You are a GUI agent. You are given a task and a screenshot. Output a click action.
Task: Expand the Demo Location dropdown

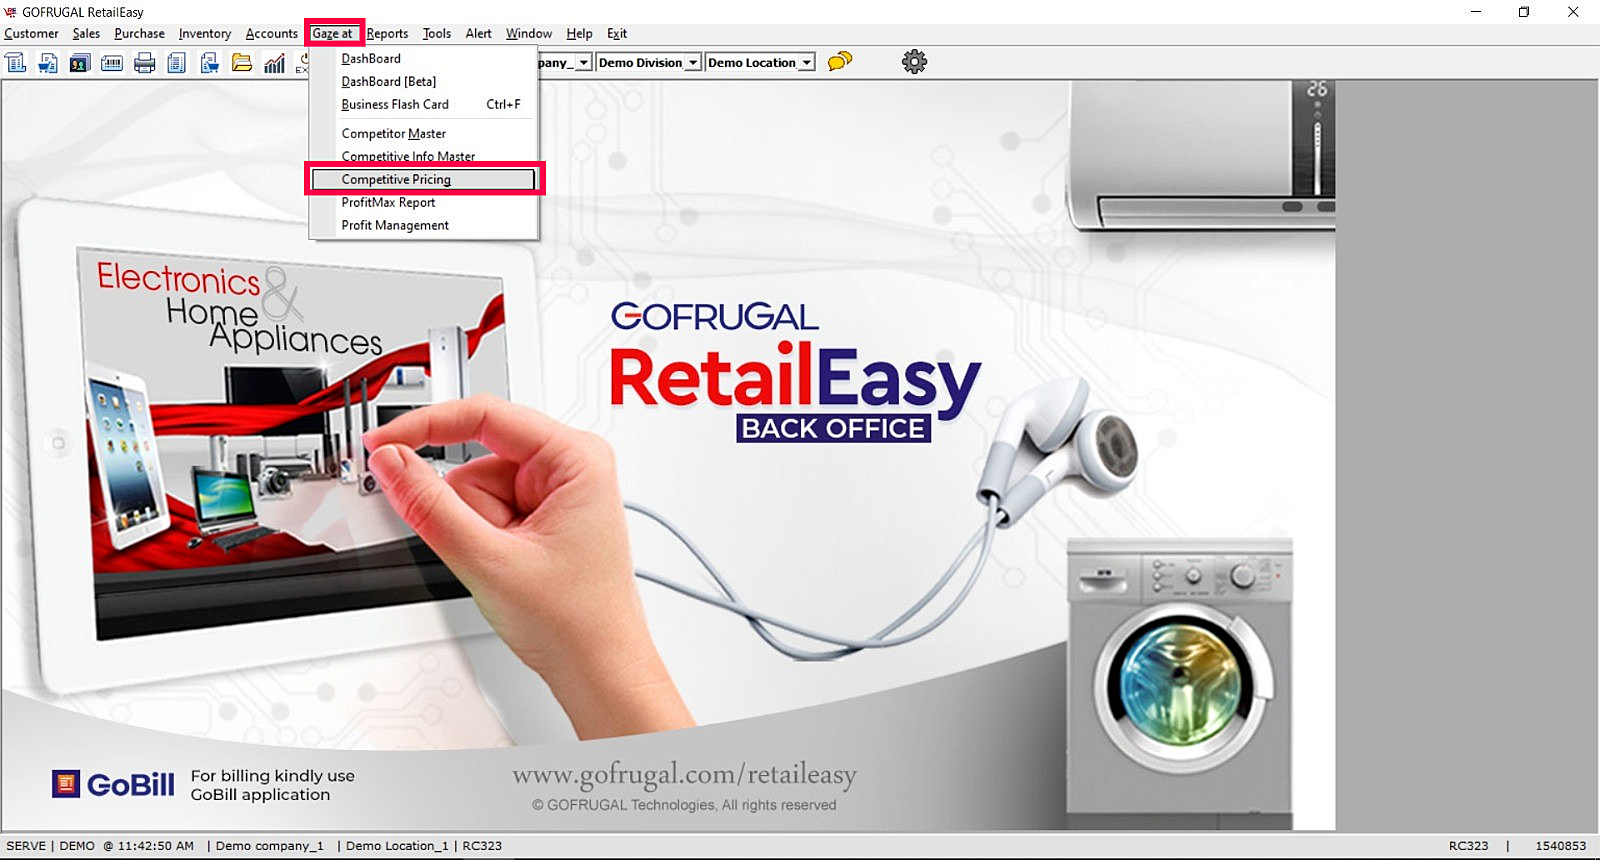click(806, 63)
